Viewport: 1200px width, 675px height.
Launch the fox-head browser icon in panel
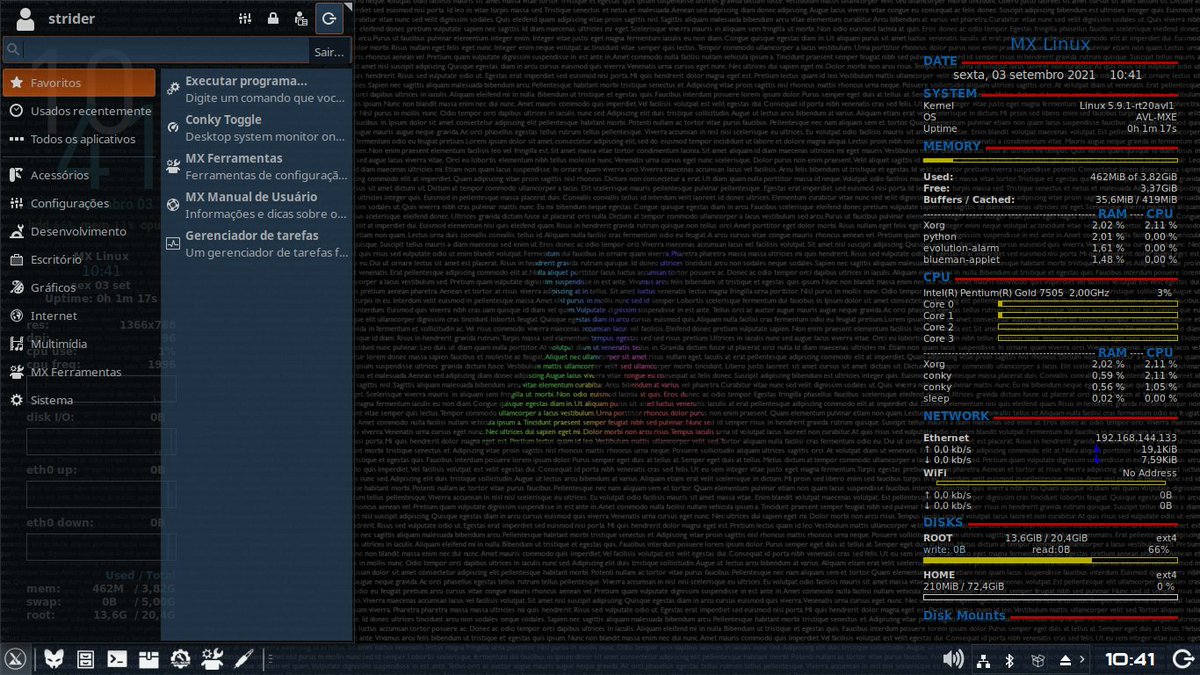[x=53, y=659]
